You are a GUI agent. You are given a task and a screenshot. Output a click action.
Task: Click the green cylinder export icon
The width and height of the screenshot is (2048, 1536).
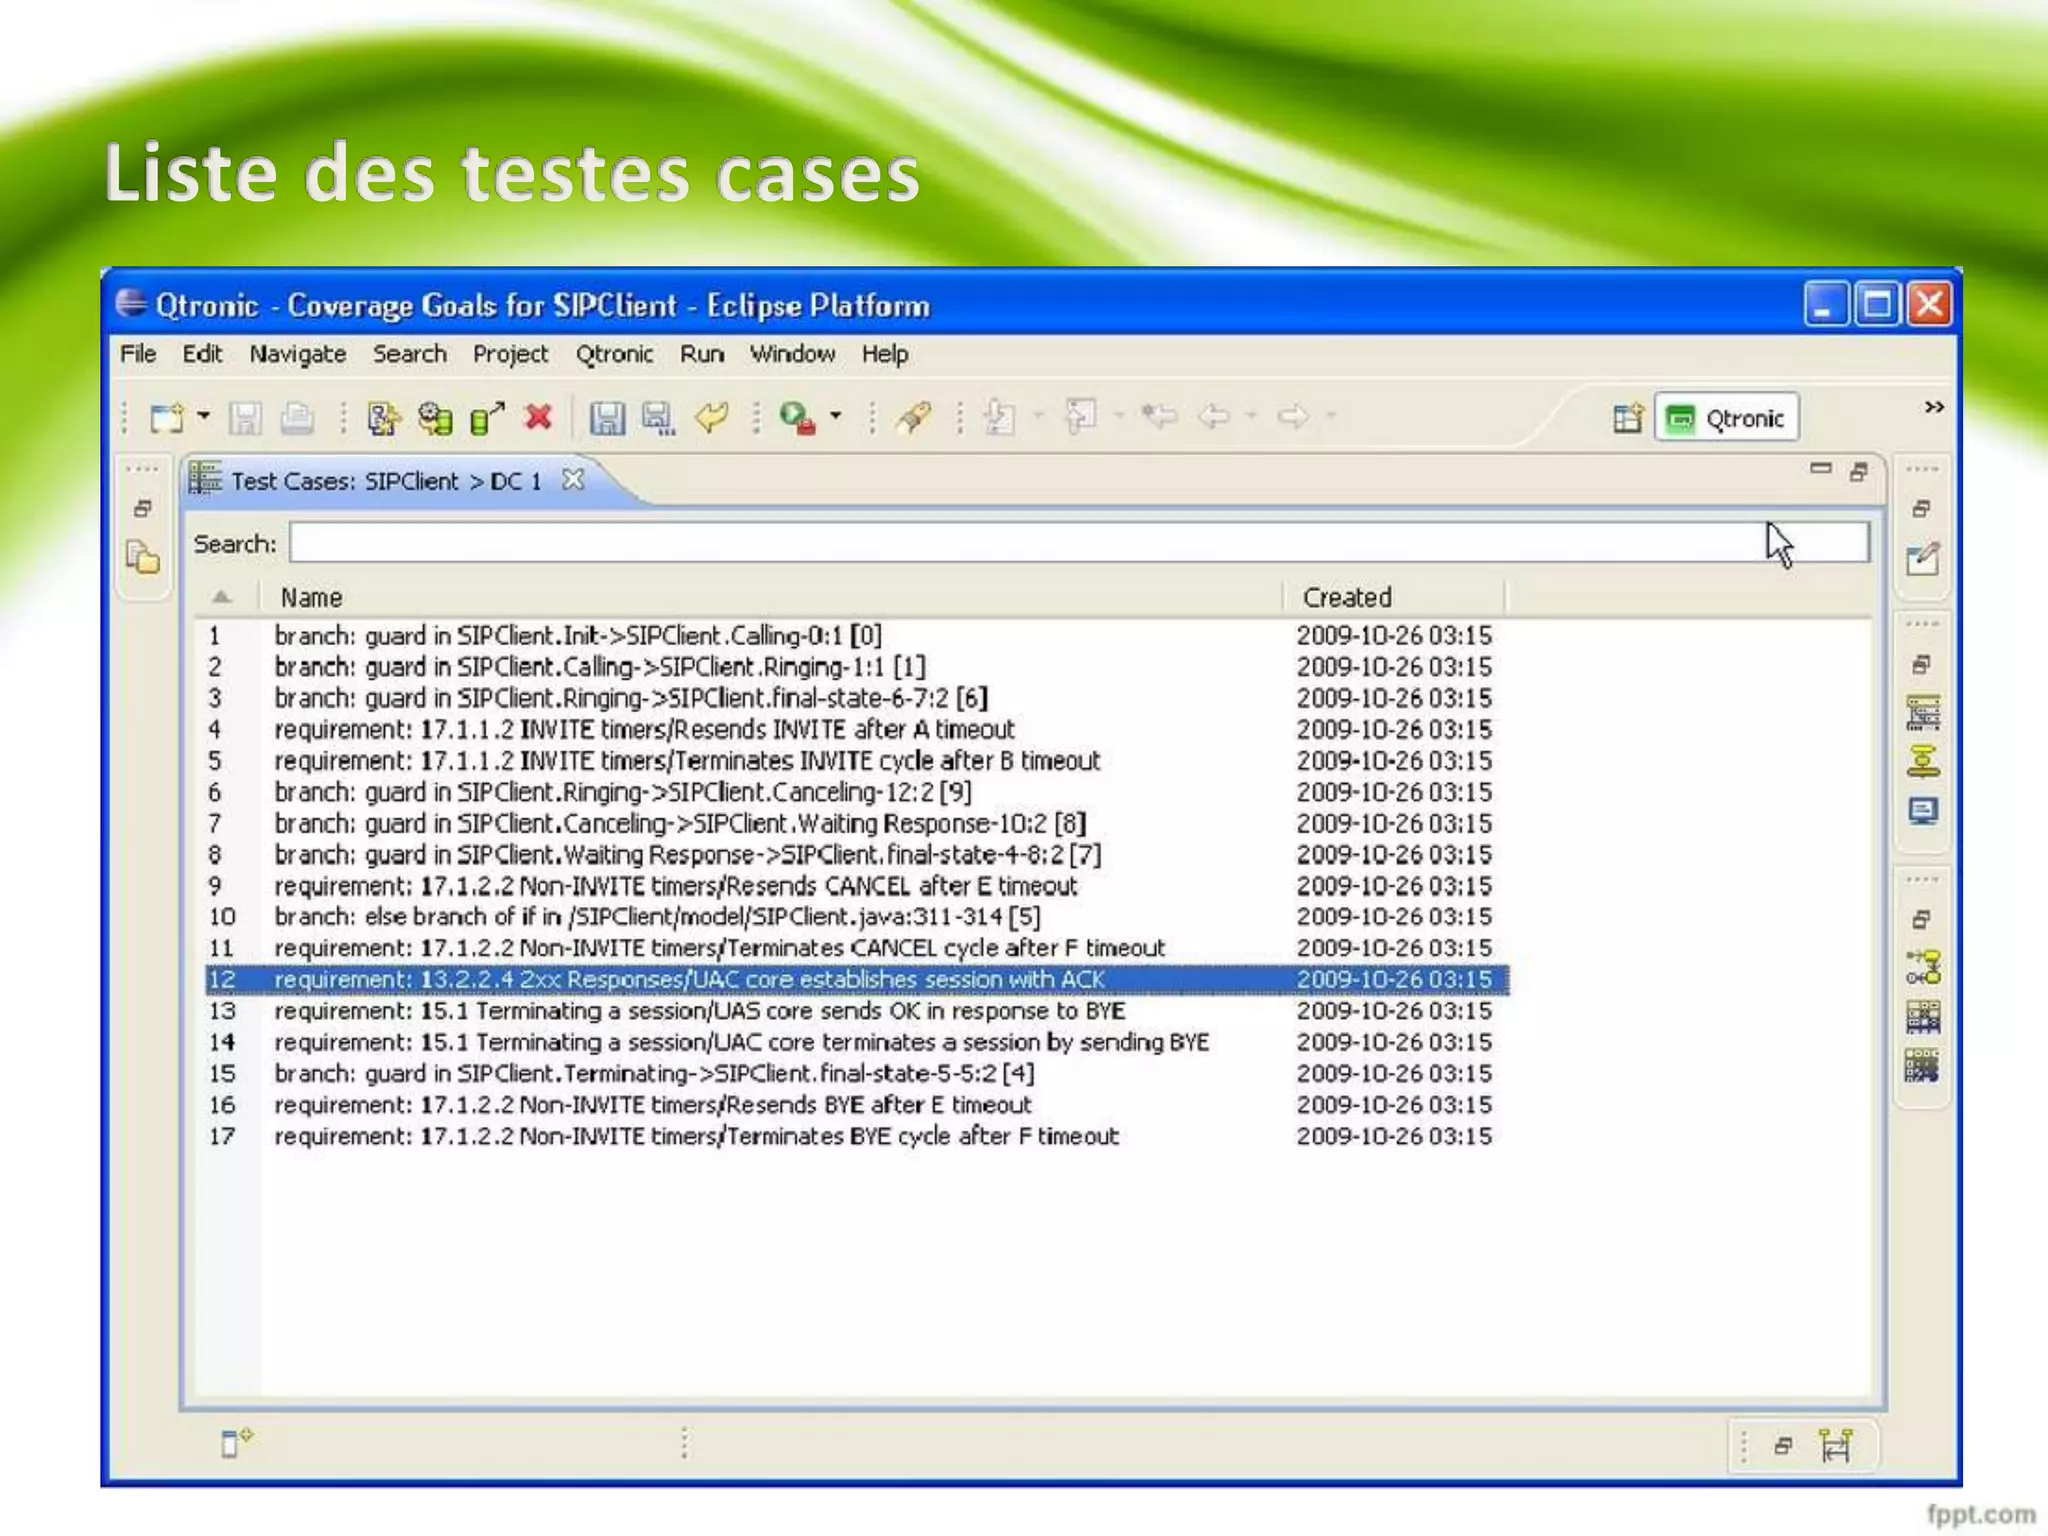click(x=486, y=417)
